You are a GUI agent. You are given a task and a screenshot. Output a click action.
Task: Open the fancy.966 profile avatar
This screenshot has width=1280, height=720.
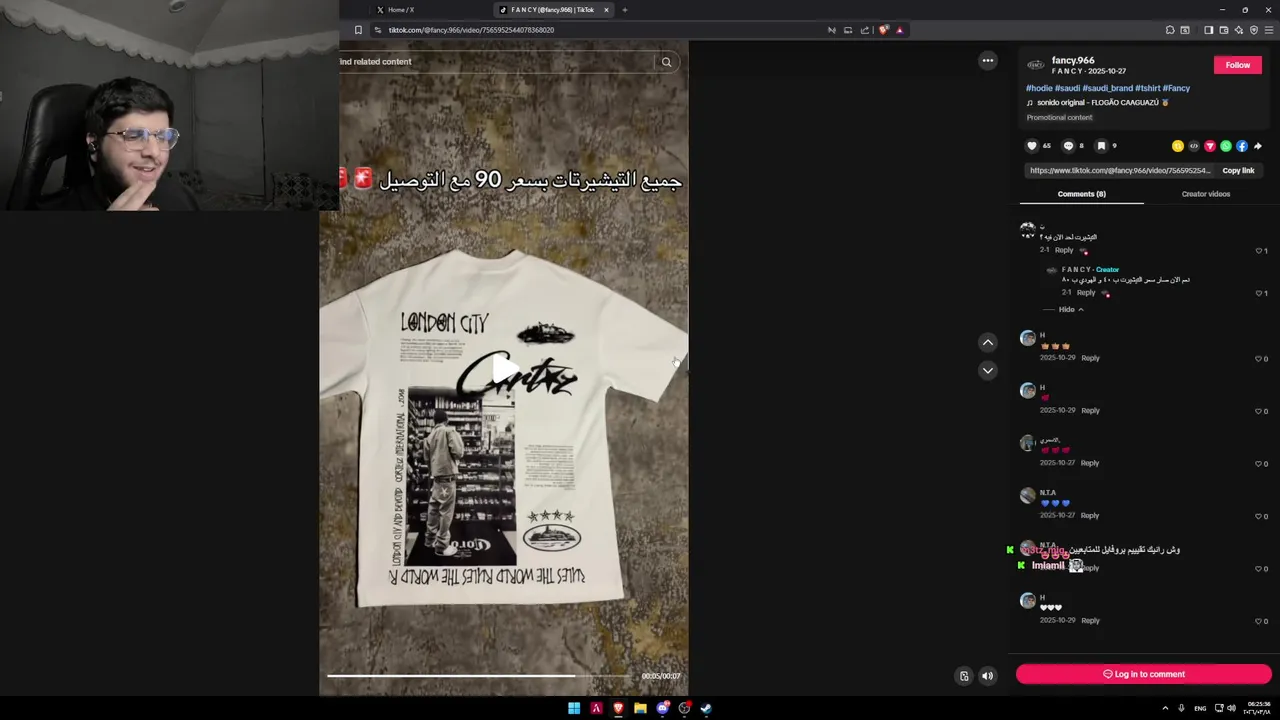(x=1036, y=65)
